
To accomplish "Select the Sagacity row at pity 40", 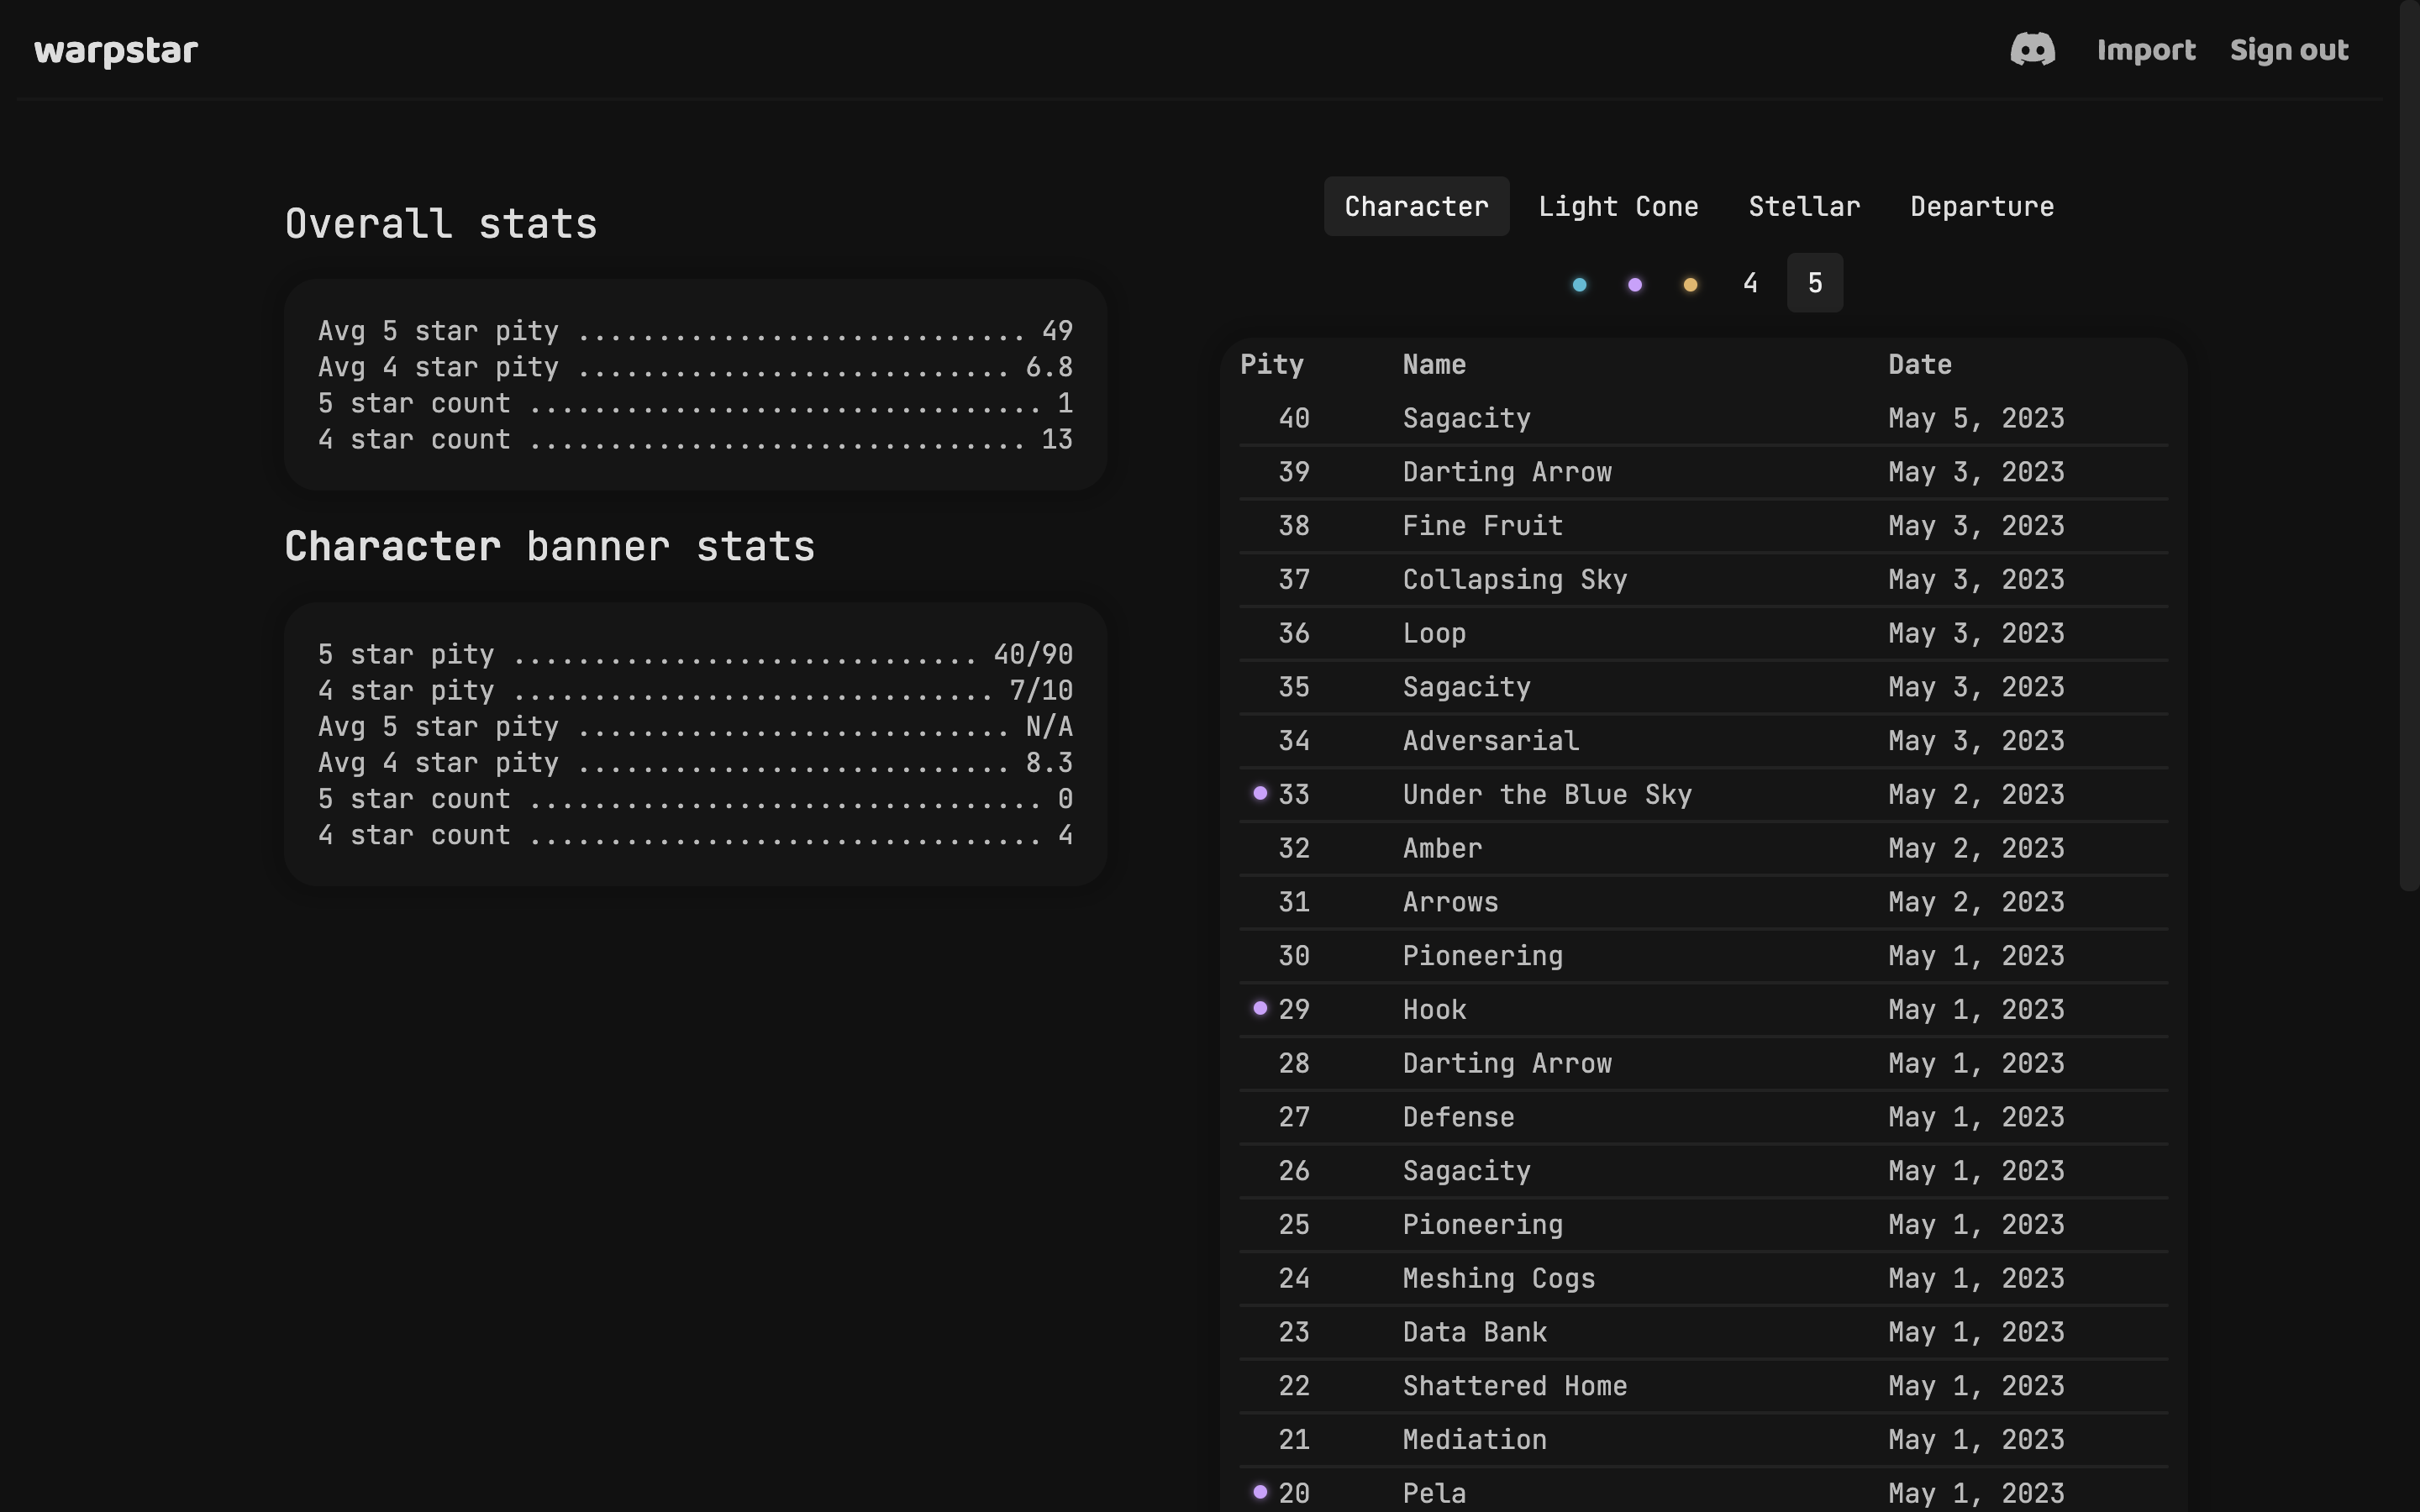I will [1700, 418].
